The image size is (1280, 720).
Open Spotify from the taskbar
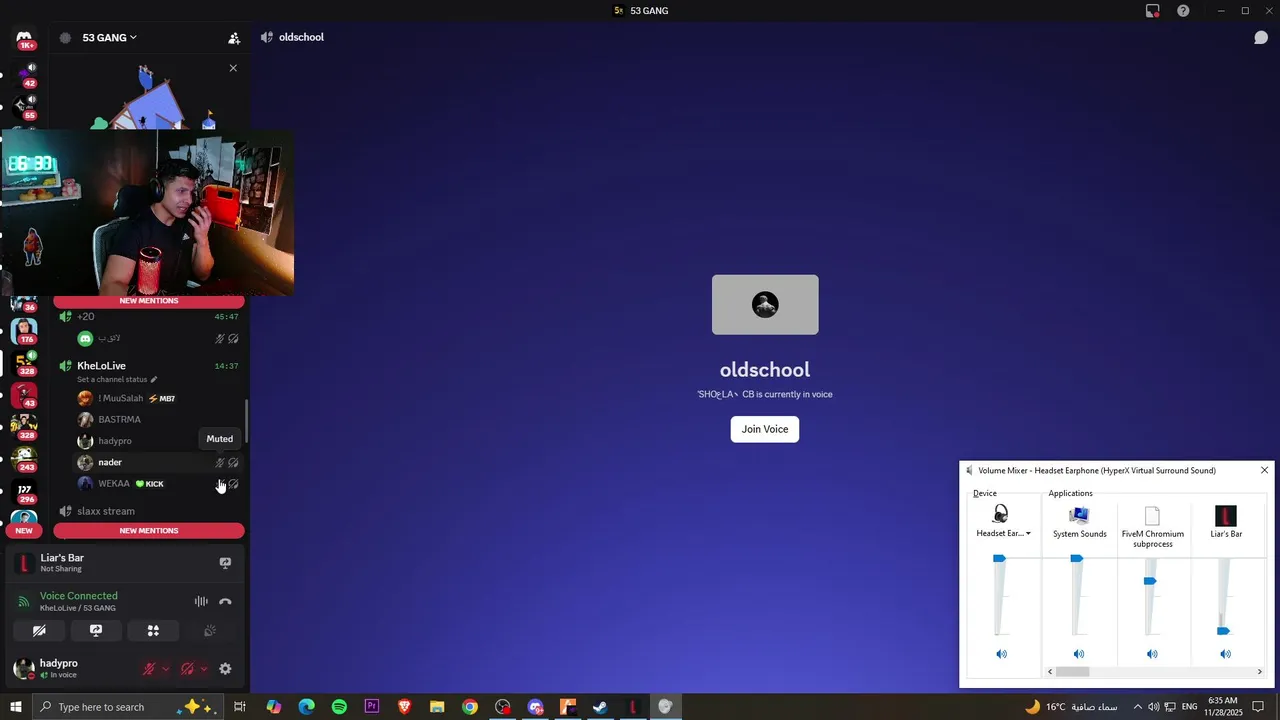(339, 707)
